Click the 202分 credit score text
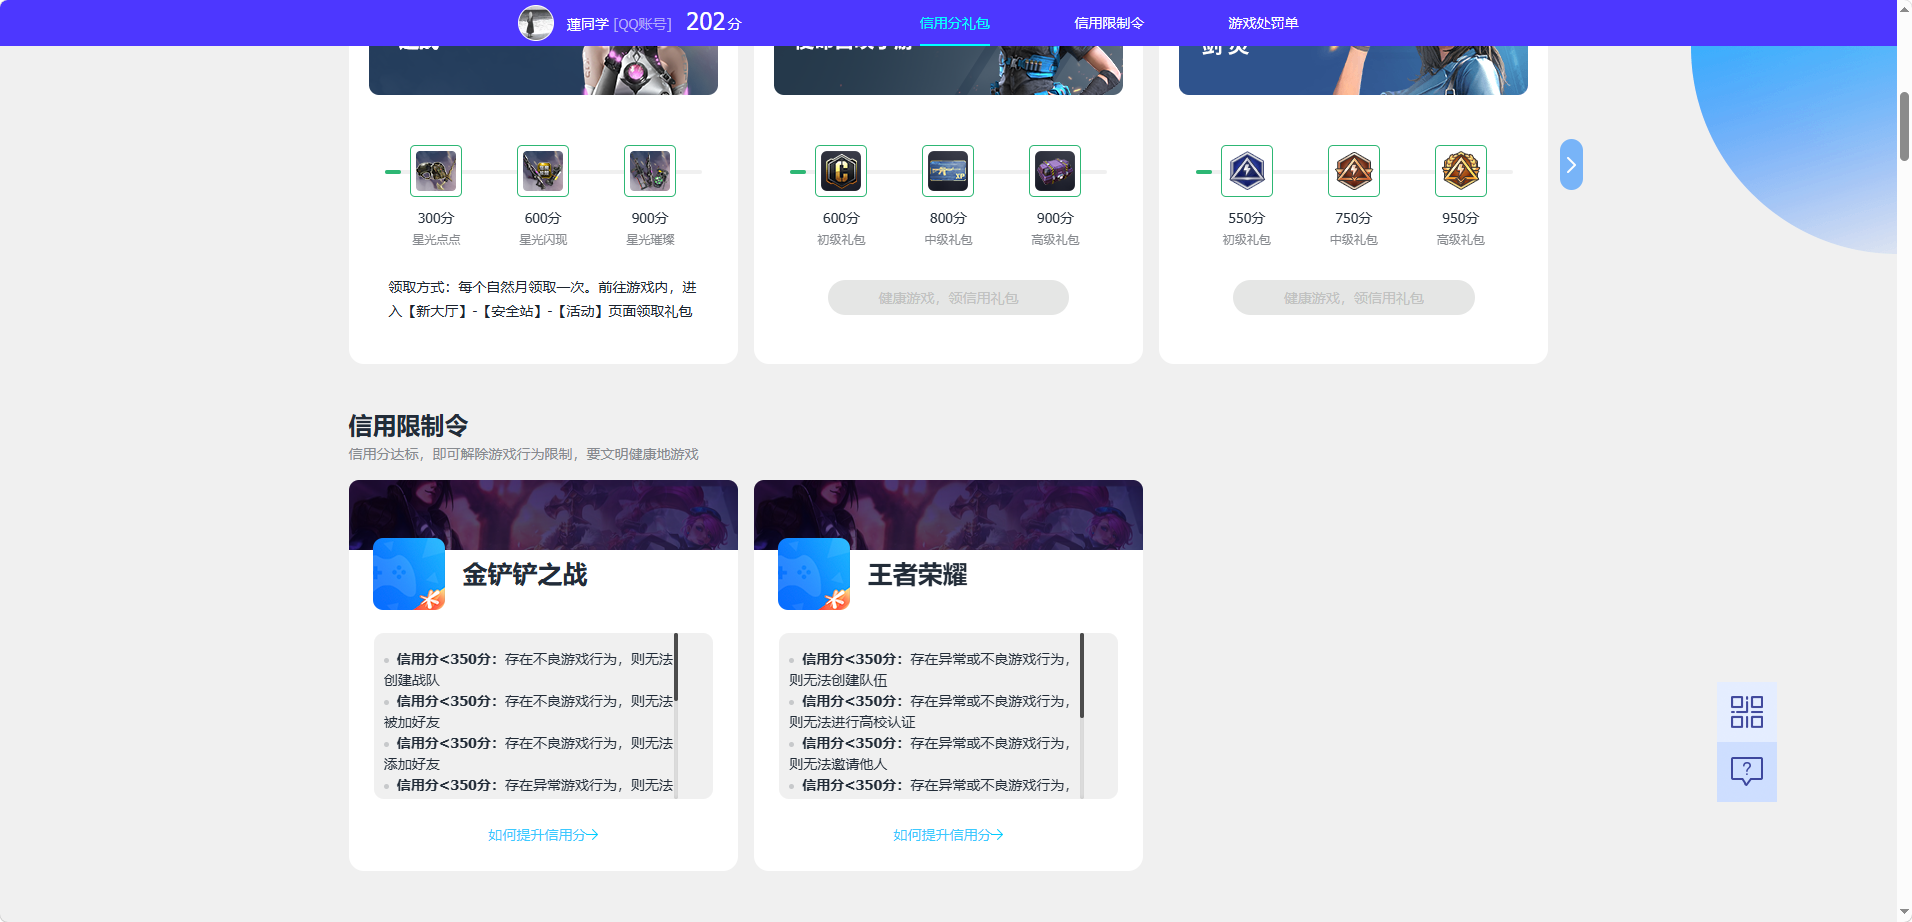 tap(714, 22)
